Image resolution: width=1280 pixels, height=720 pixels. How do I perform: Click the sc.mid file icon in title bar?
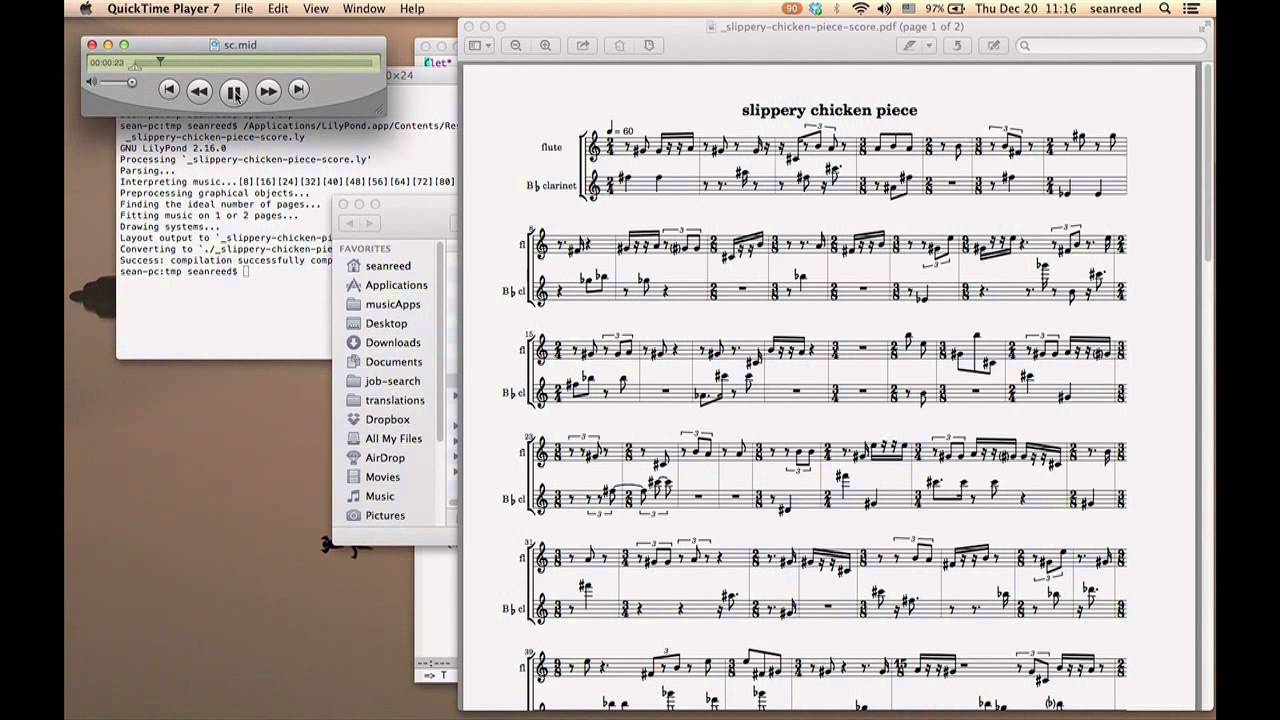click(215, 44)
